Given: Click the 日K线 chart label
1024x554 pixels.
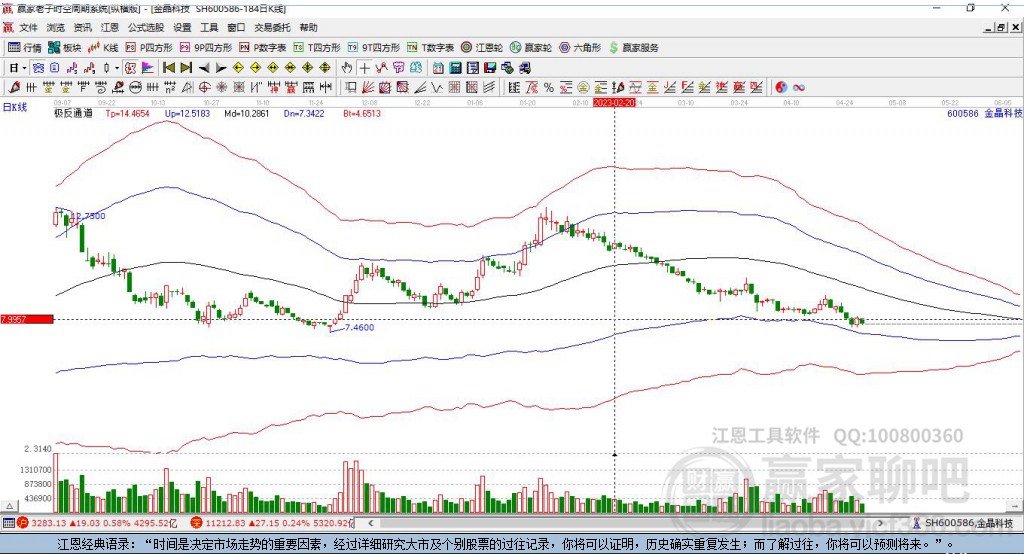Looking at the screenshot, I should pos(15,107).
